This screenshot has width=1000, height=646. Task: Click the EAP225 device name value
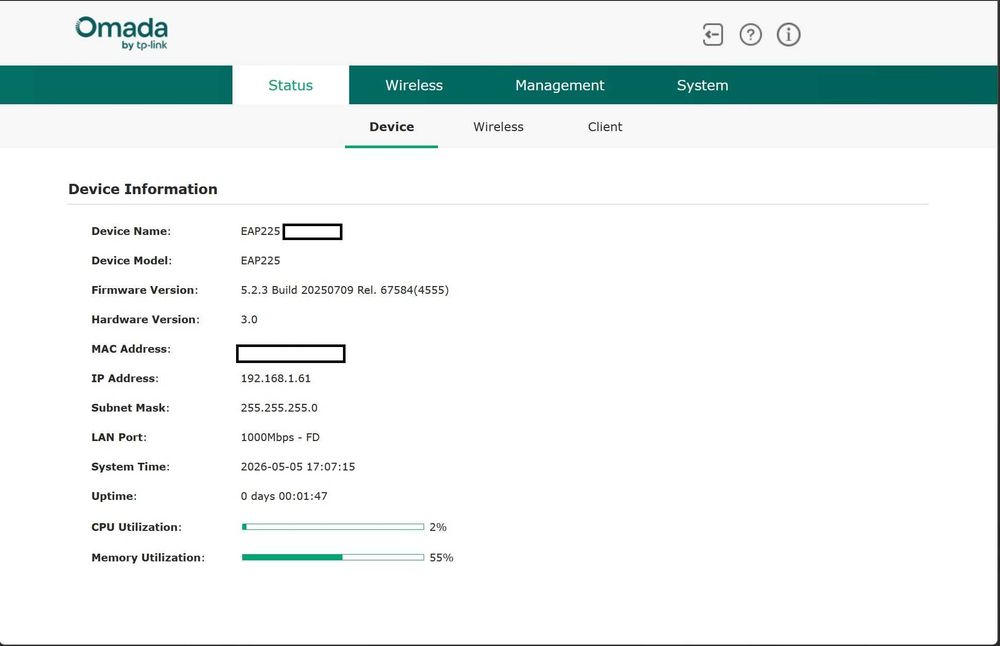click(260, 231)
